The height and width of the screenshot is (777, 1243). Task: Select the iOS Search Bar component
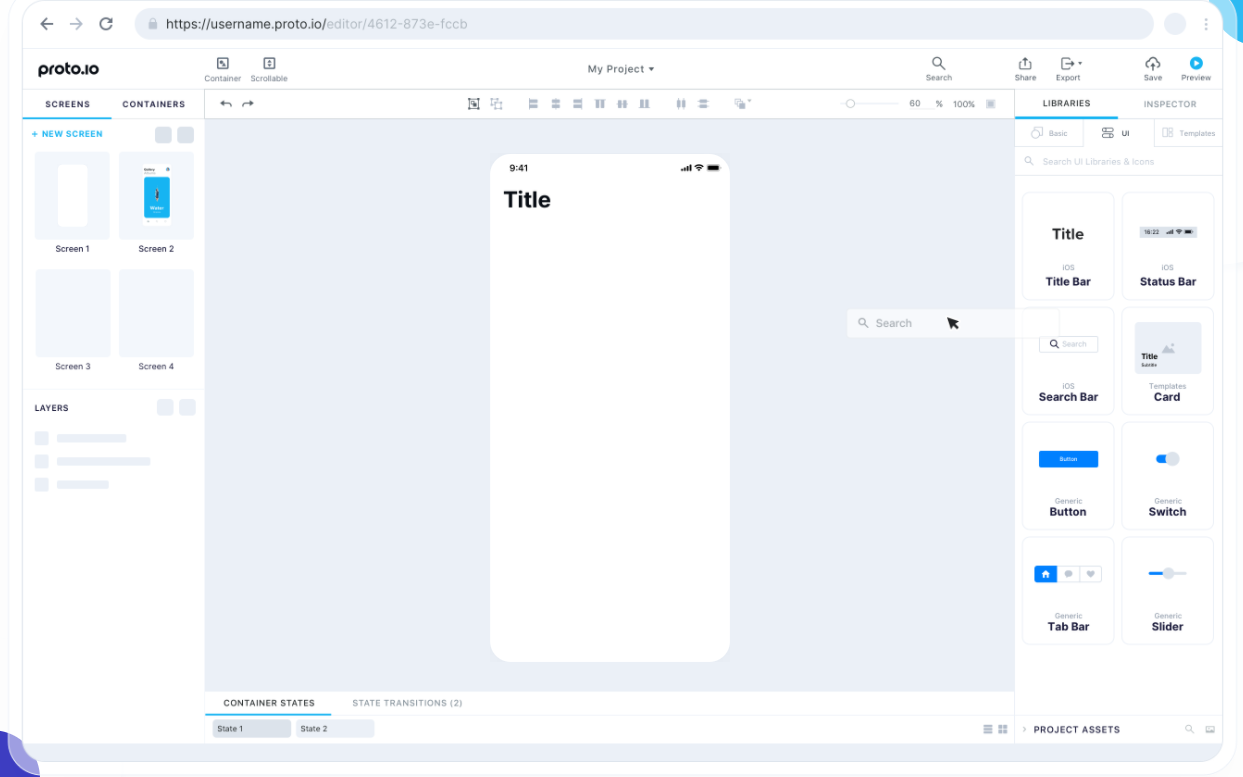[x=1068, y=361]
